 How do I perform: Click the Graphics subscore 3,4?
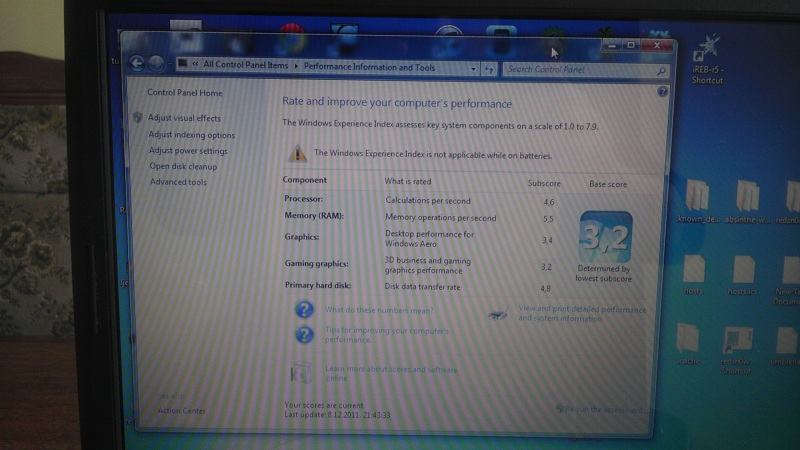click(547, 240)
